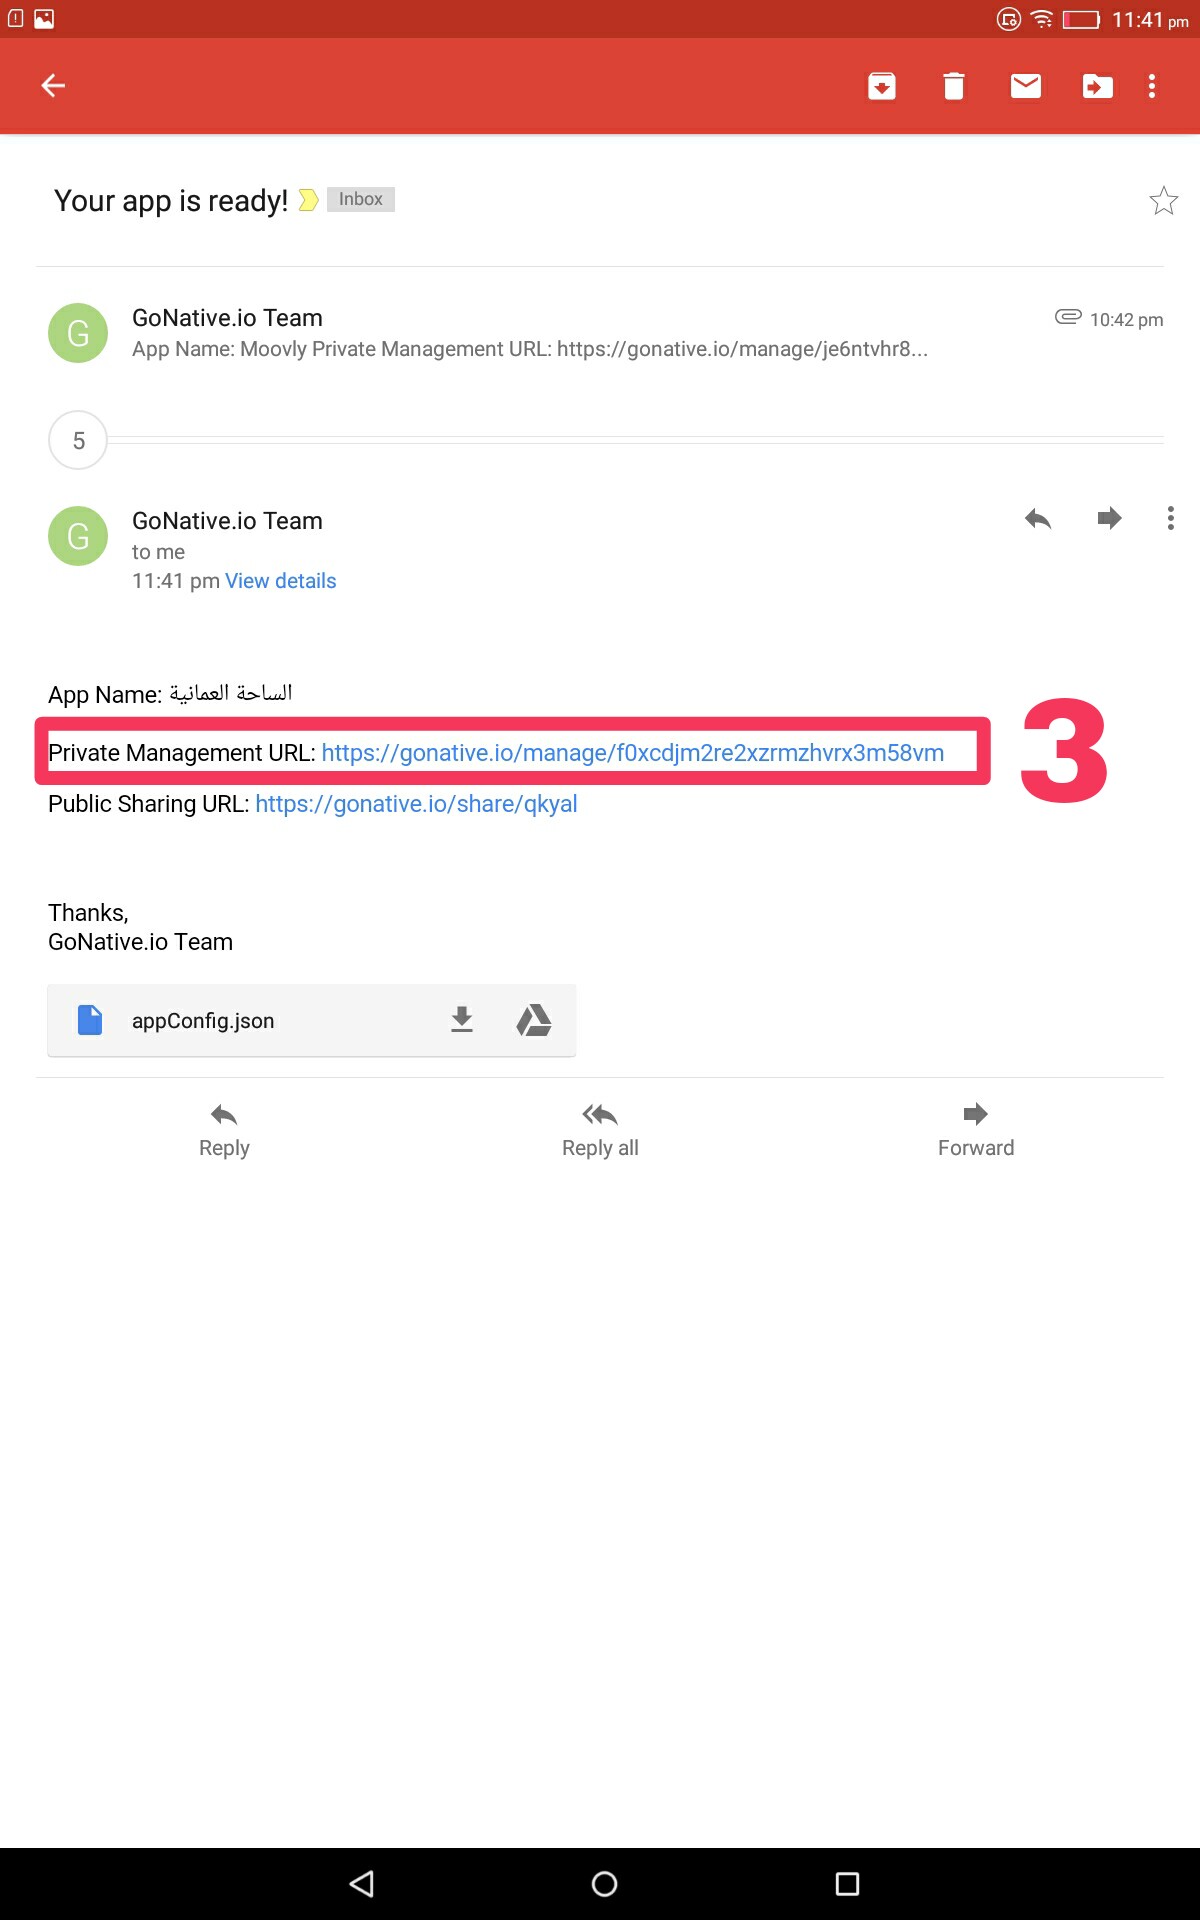
Task: Open the top toolbar overflow menu
Action: coord(1152,86)
